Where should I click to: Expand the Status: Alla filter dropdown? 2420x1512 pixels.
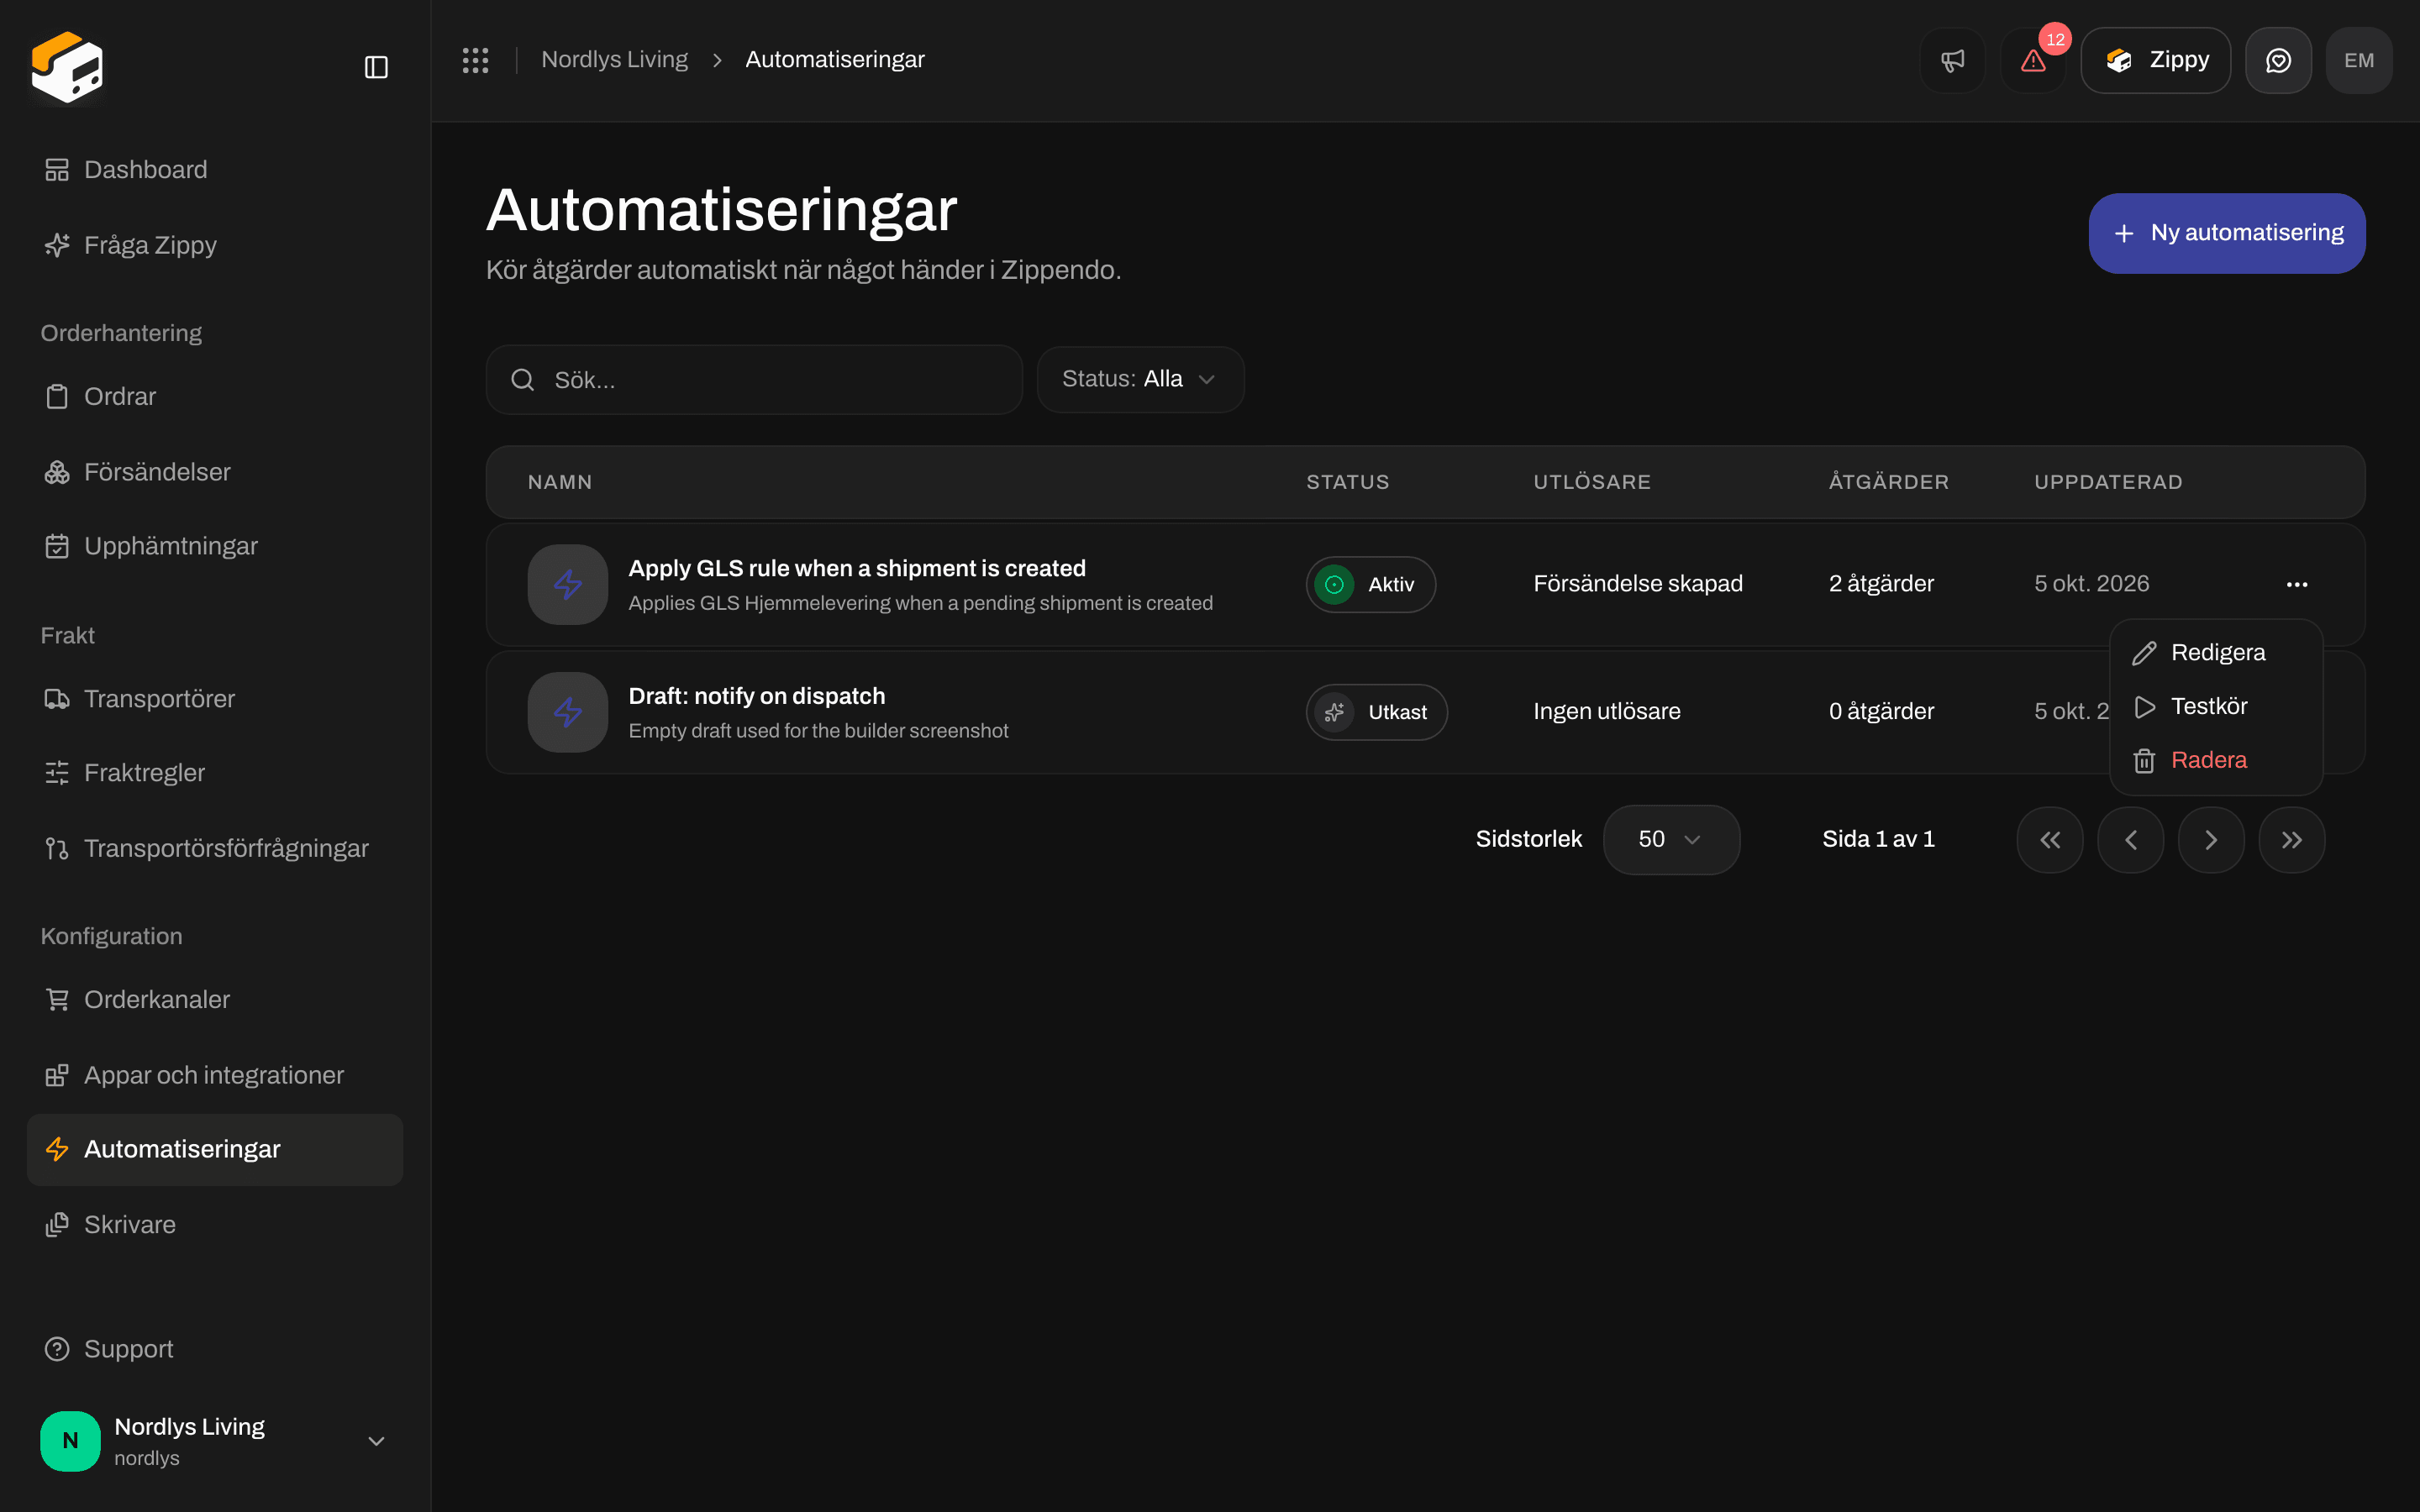click(x=1140, y=380)
